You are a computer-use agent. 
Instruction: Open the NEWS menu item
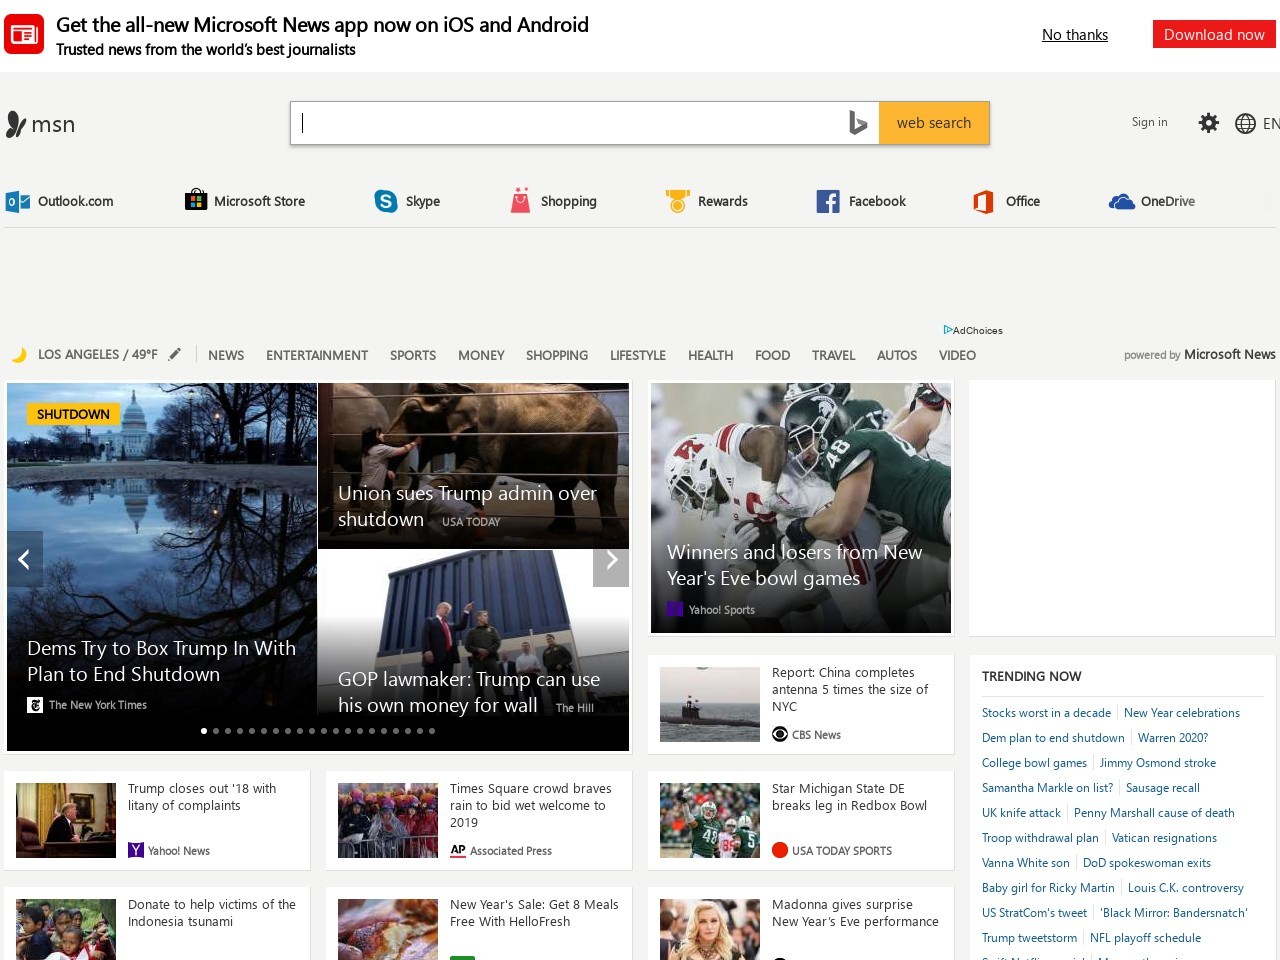[x=226, y=355]
